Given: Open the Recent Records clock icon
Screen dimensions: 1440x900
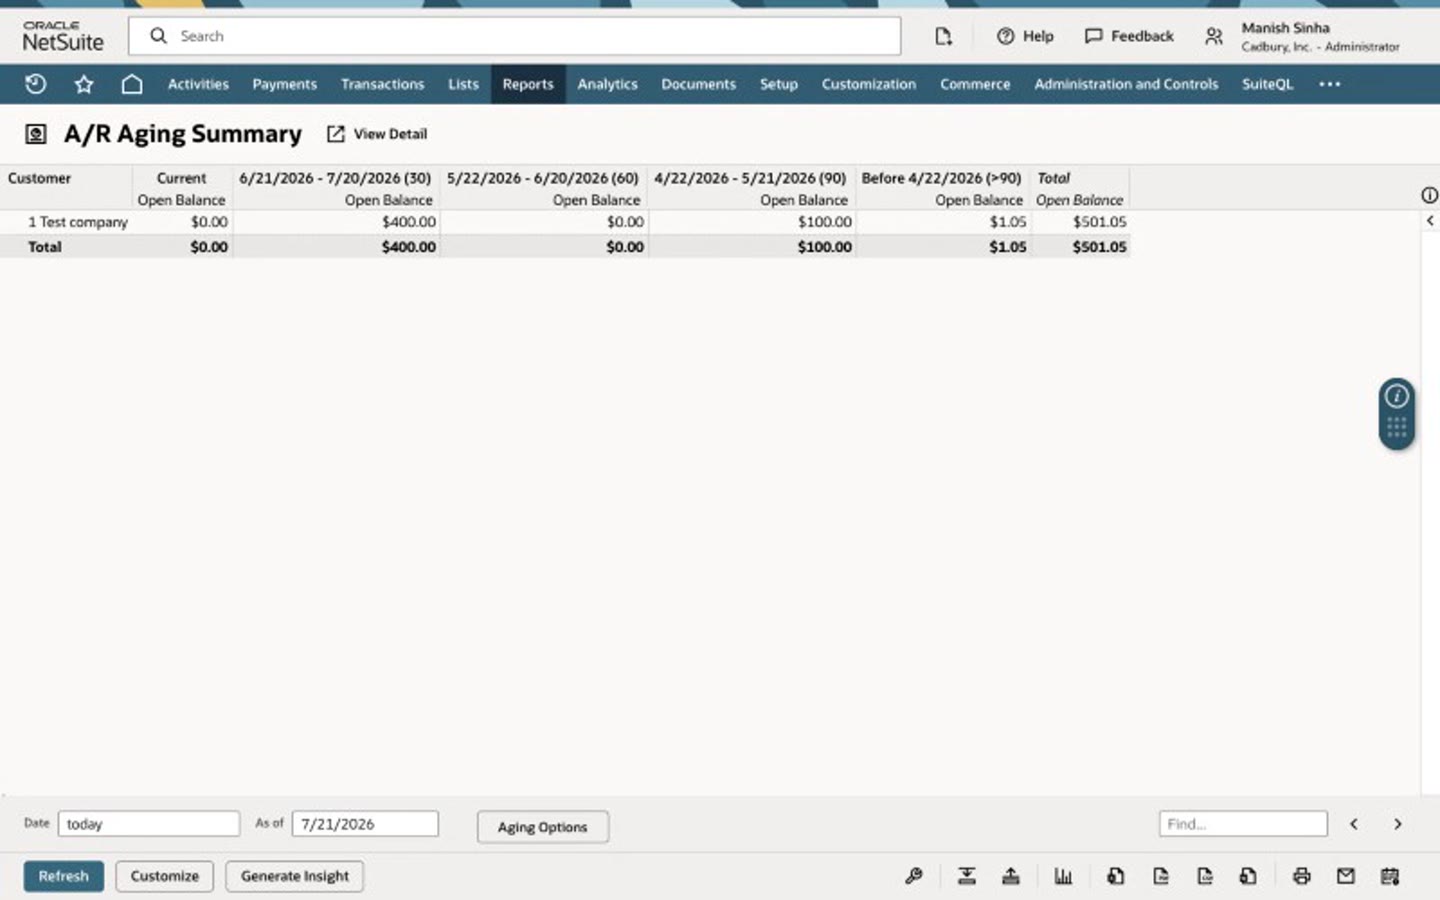Looking at the screenshot, I should 36,84.
